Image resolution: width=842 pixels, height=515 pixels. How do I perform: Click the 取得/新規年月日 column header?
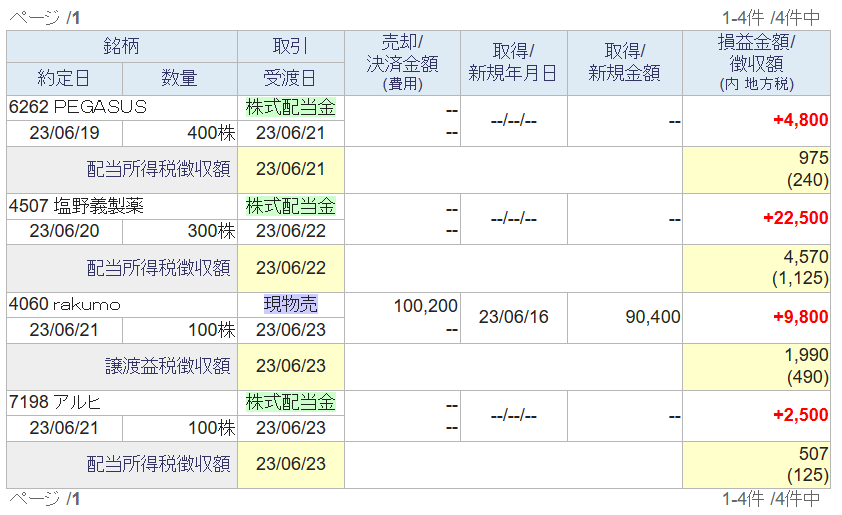tap(513, 63)
